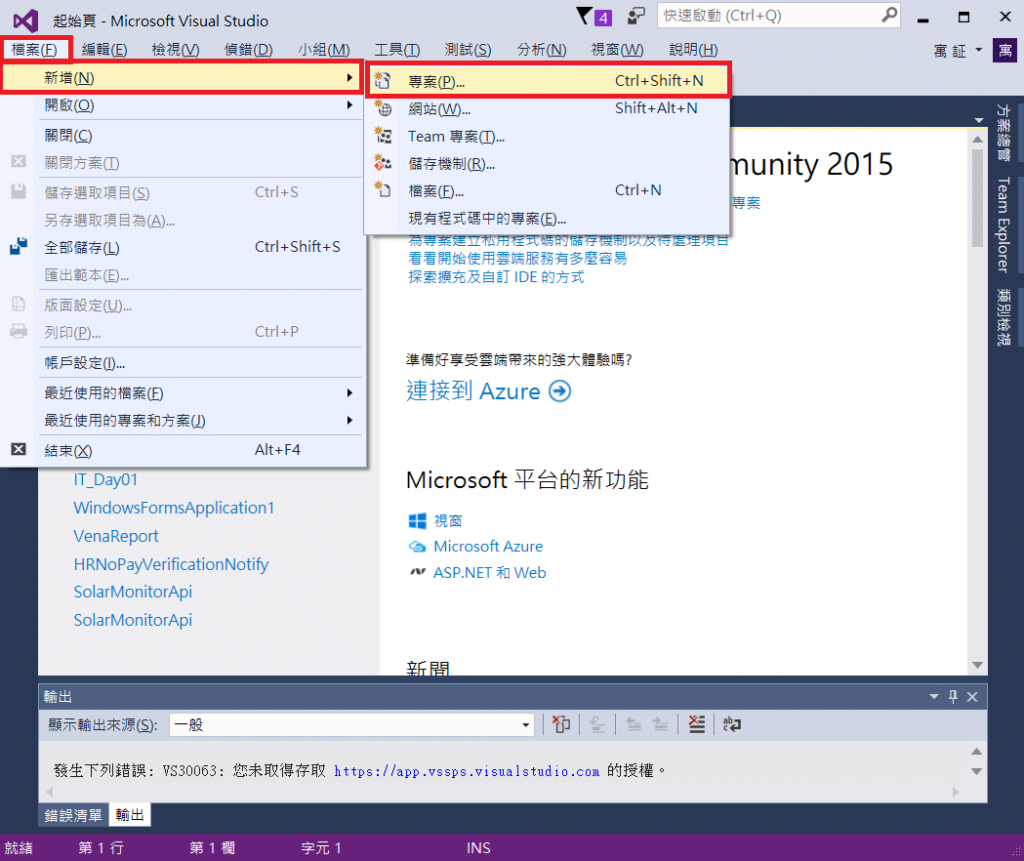Click the Quick Launch search magnifier icon

[889, 14]
